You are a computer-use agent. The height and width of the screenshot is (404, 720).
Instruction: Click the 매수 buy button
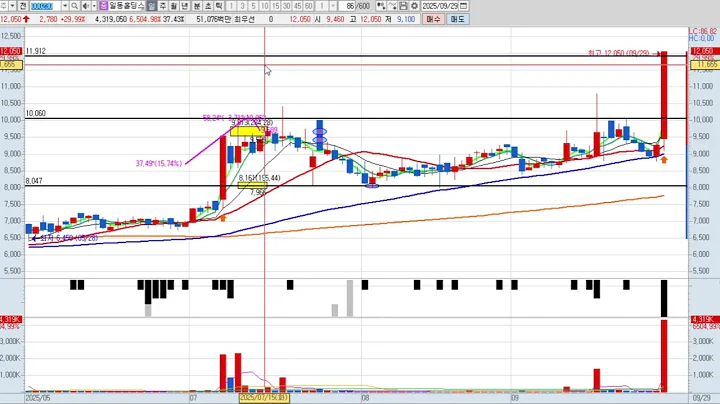pos(433,19)
